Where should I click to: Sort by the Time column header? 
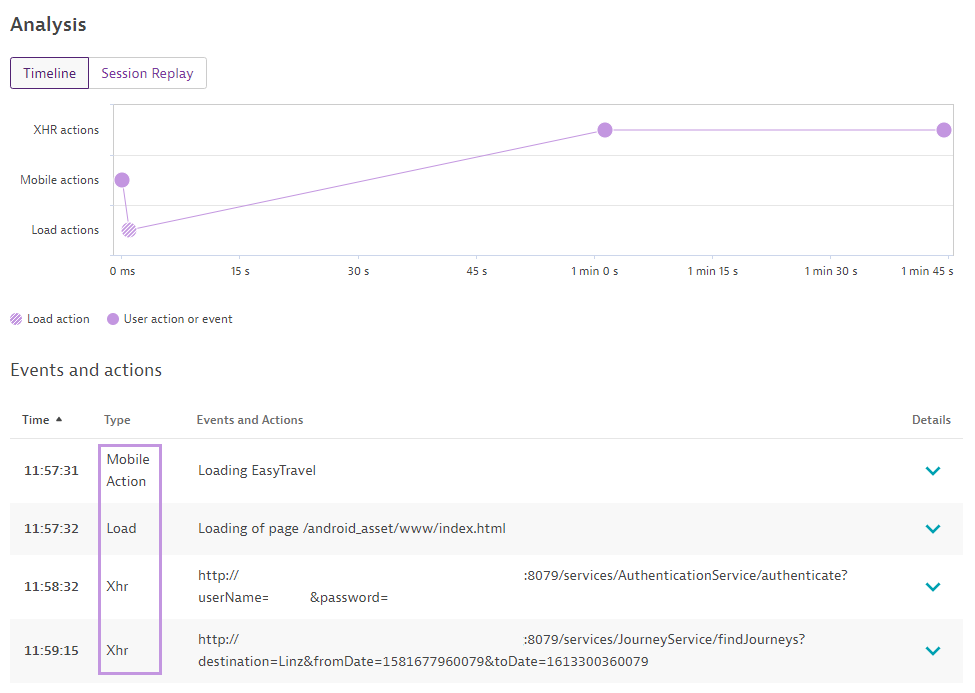[36, 420]
